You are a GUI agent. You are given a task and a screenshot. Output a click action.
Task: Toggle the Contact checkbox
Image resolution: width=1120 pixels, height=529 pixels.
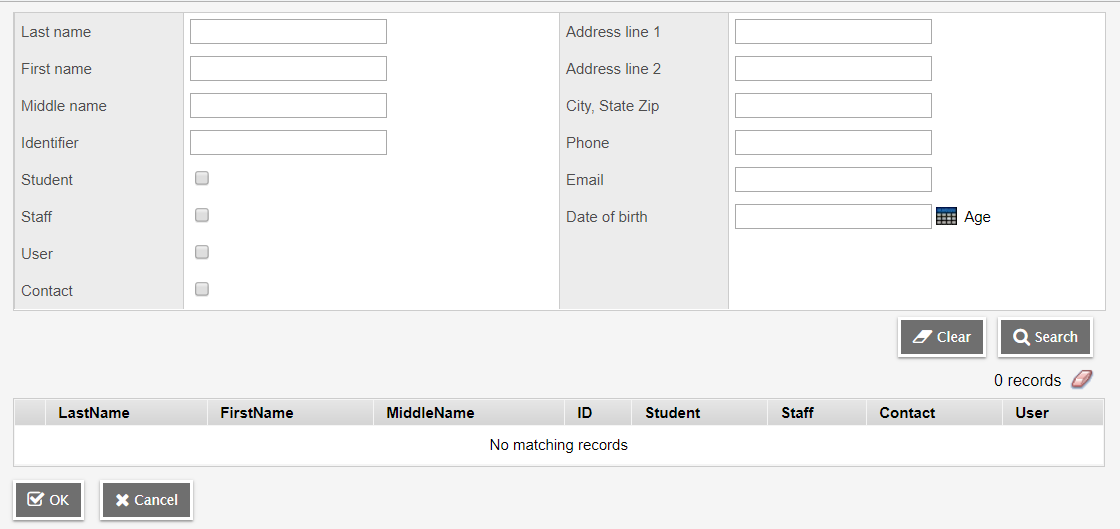click(202, 289)
